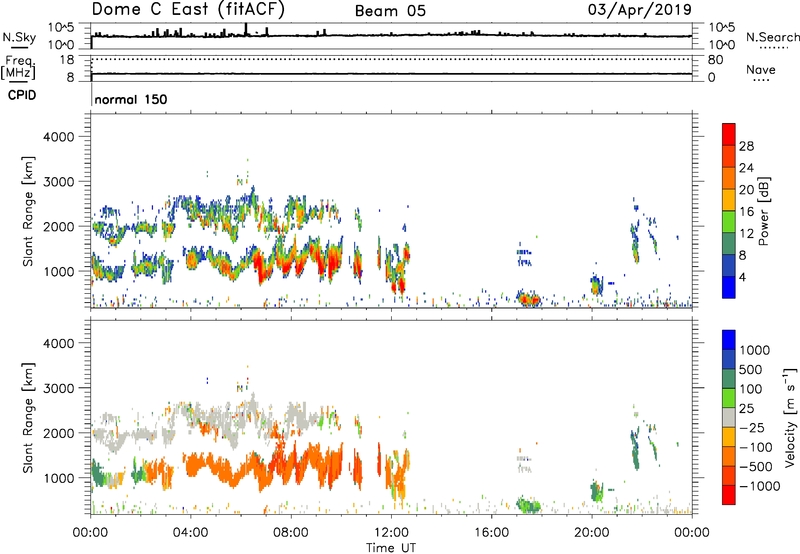Screen dimensions: 800x554
Task: Click the '3000' tick on the power panel
Action: (x=58, y=182)
